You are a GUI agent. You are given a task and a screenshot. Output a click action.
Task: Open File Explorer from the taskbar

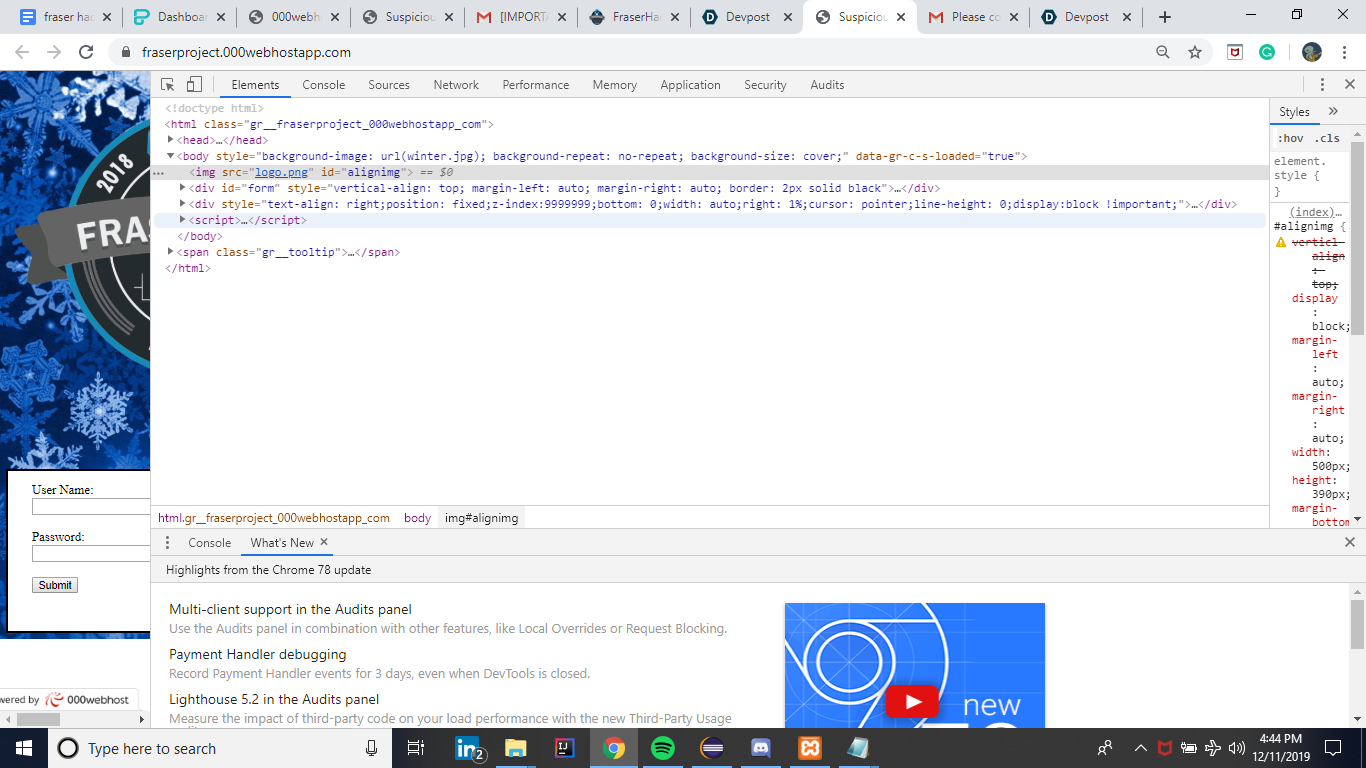(x=515, y=748)
